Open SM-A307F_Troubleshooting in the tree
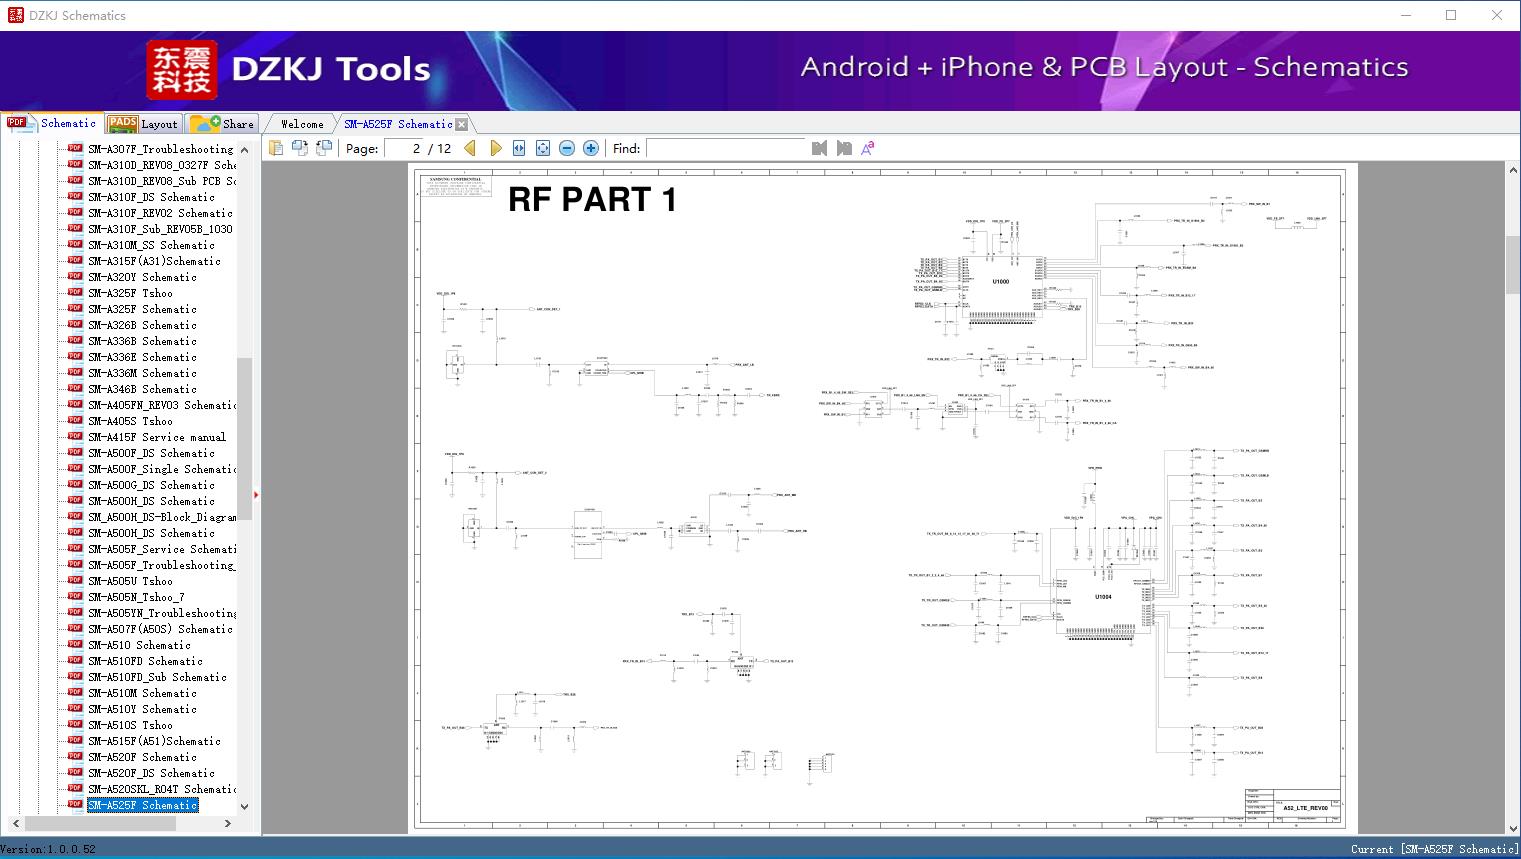 click(x=160, y=149)
